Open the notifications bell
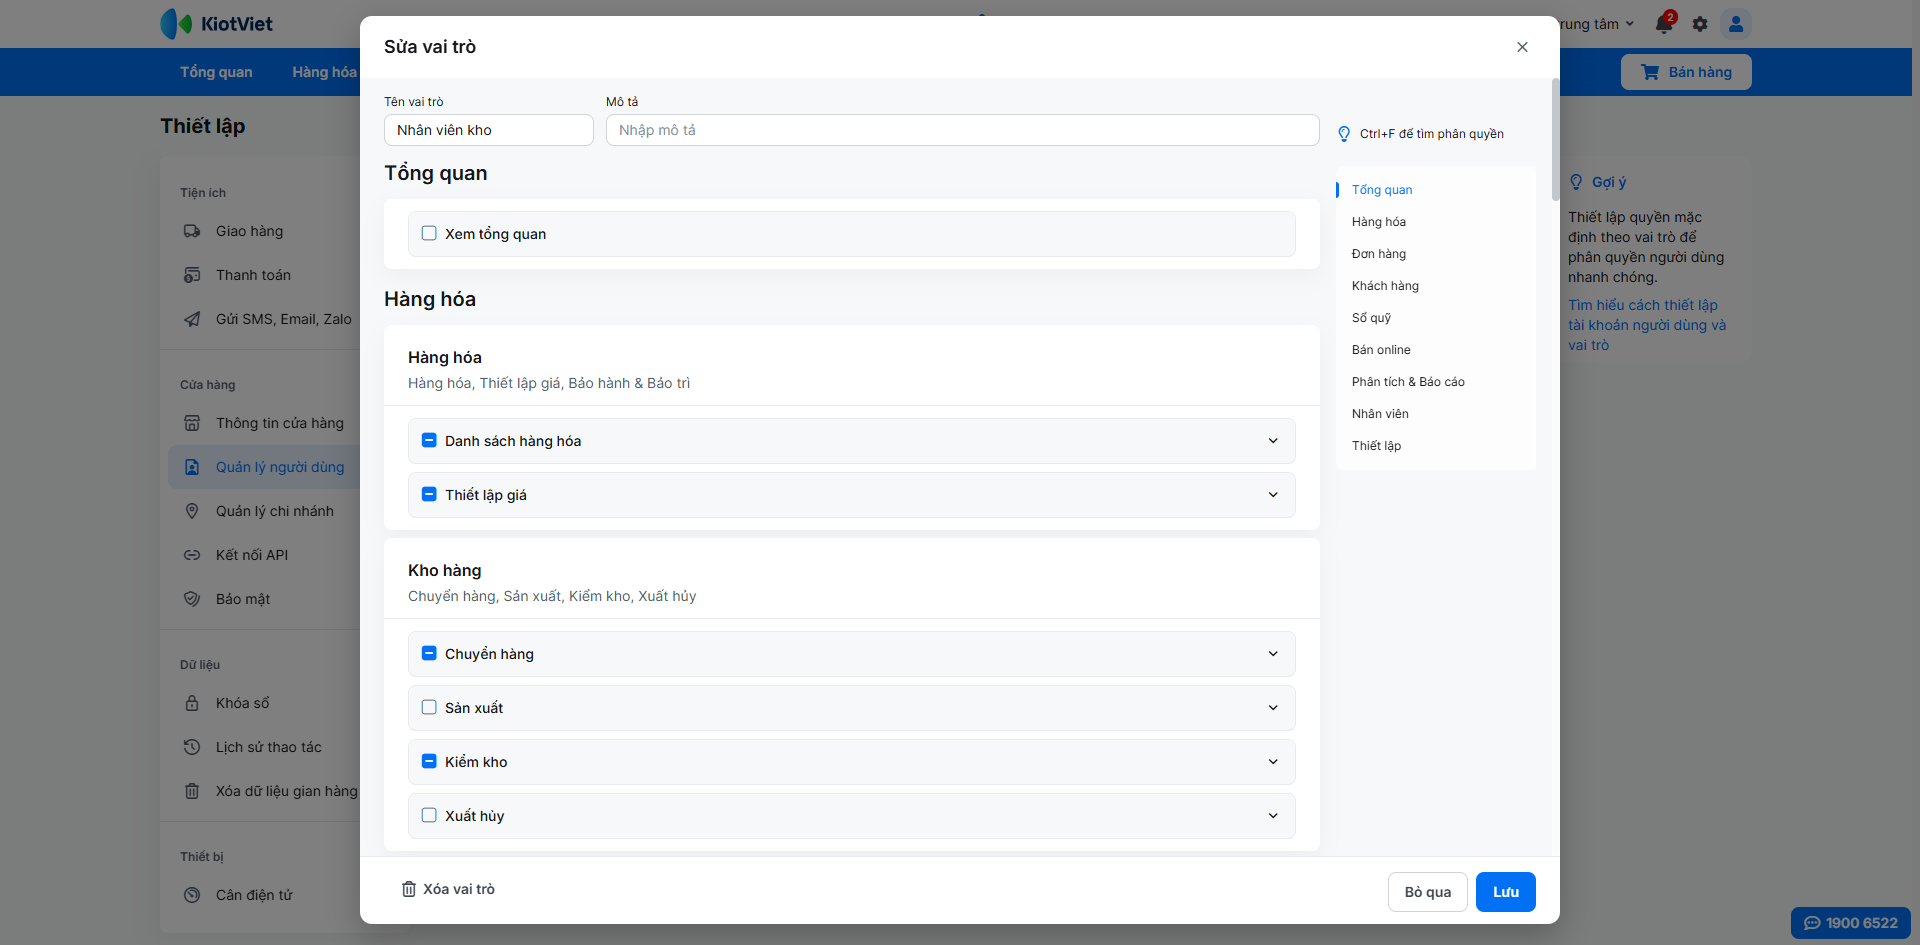Viewport: 1920px width, 945px height. click(x=1664, y=24)
